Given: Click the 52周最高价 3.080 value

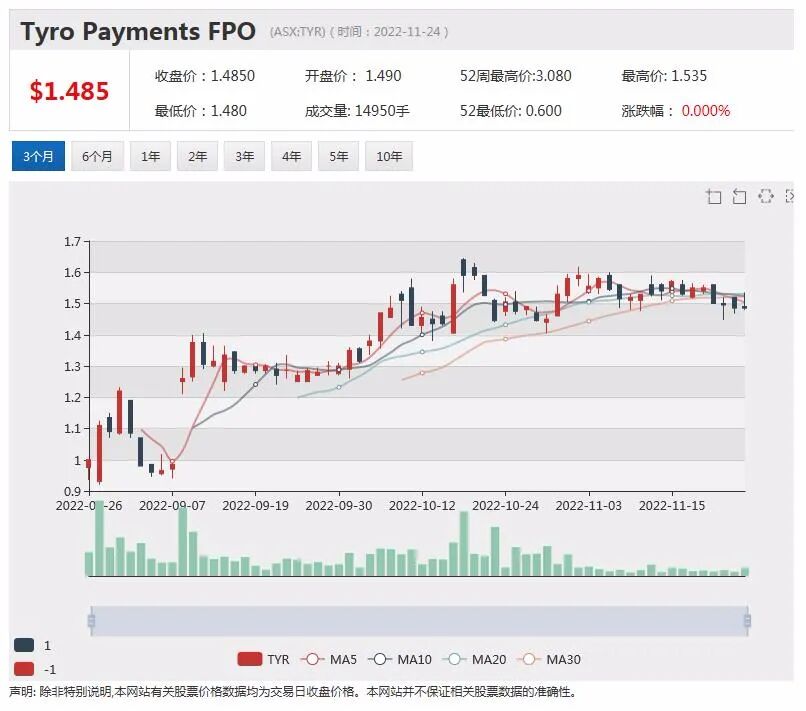Looking at the screenshot, I should pyautogui.click(x=516, y=76).
